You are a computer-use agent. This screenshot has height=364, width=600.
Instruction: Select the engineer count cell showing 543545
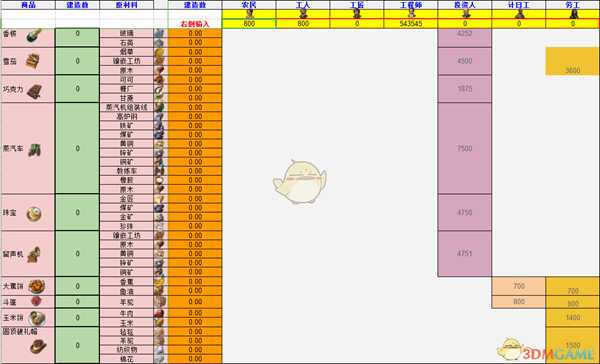(411, 23)
